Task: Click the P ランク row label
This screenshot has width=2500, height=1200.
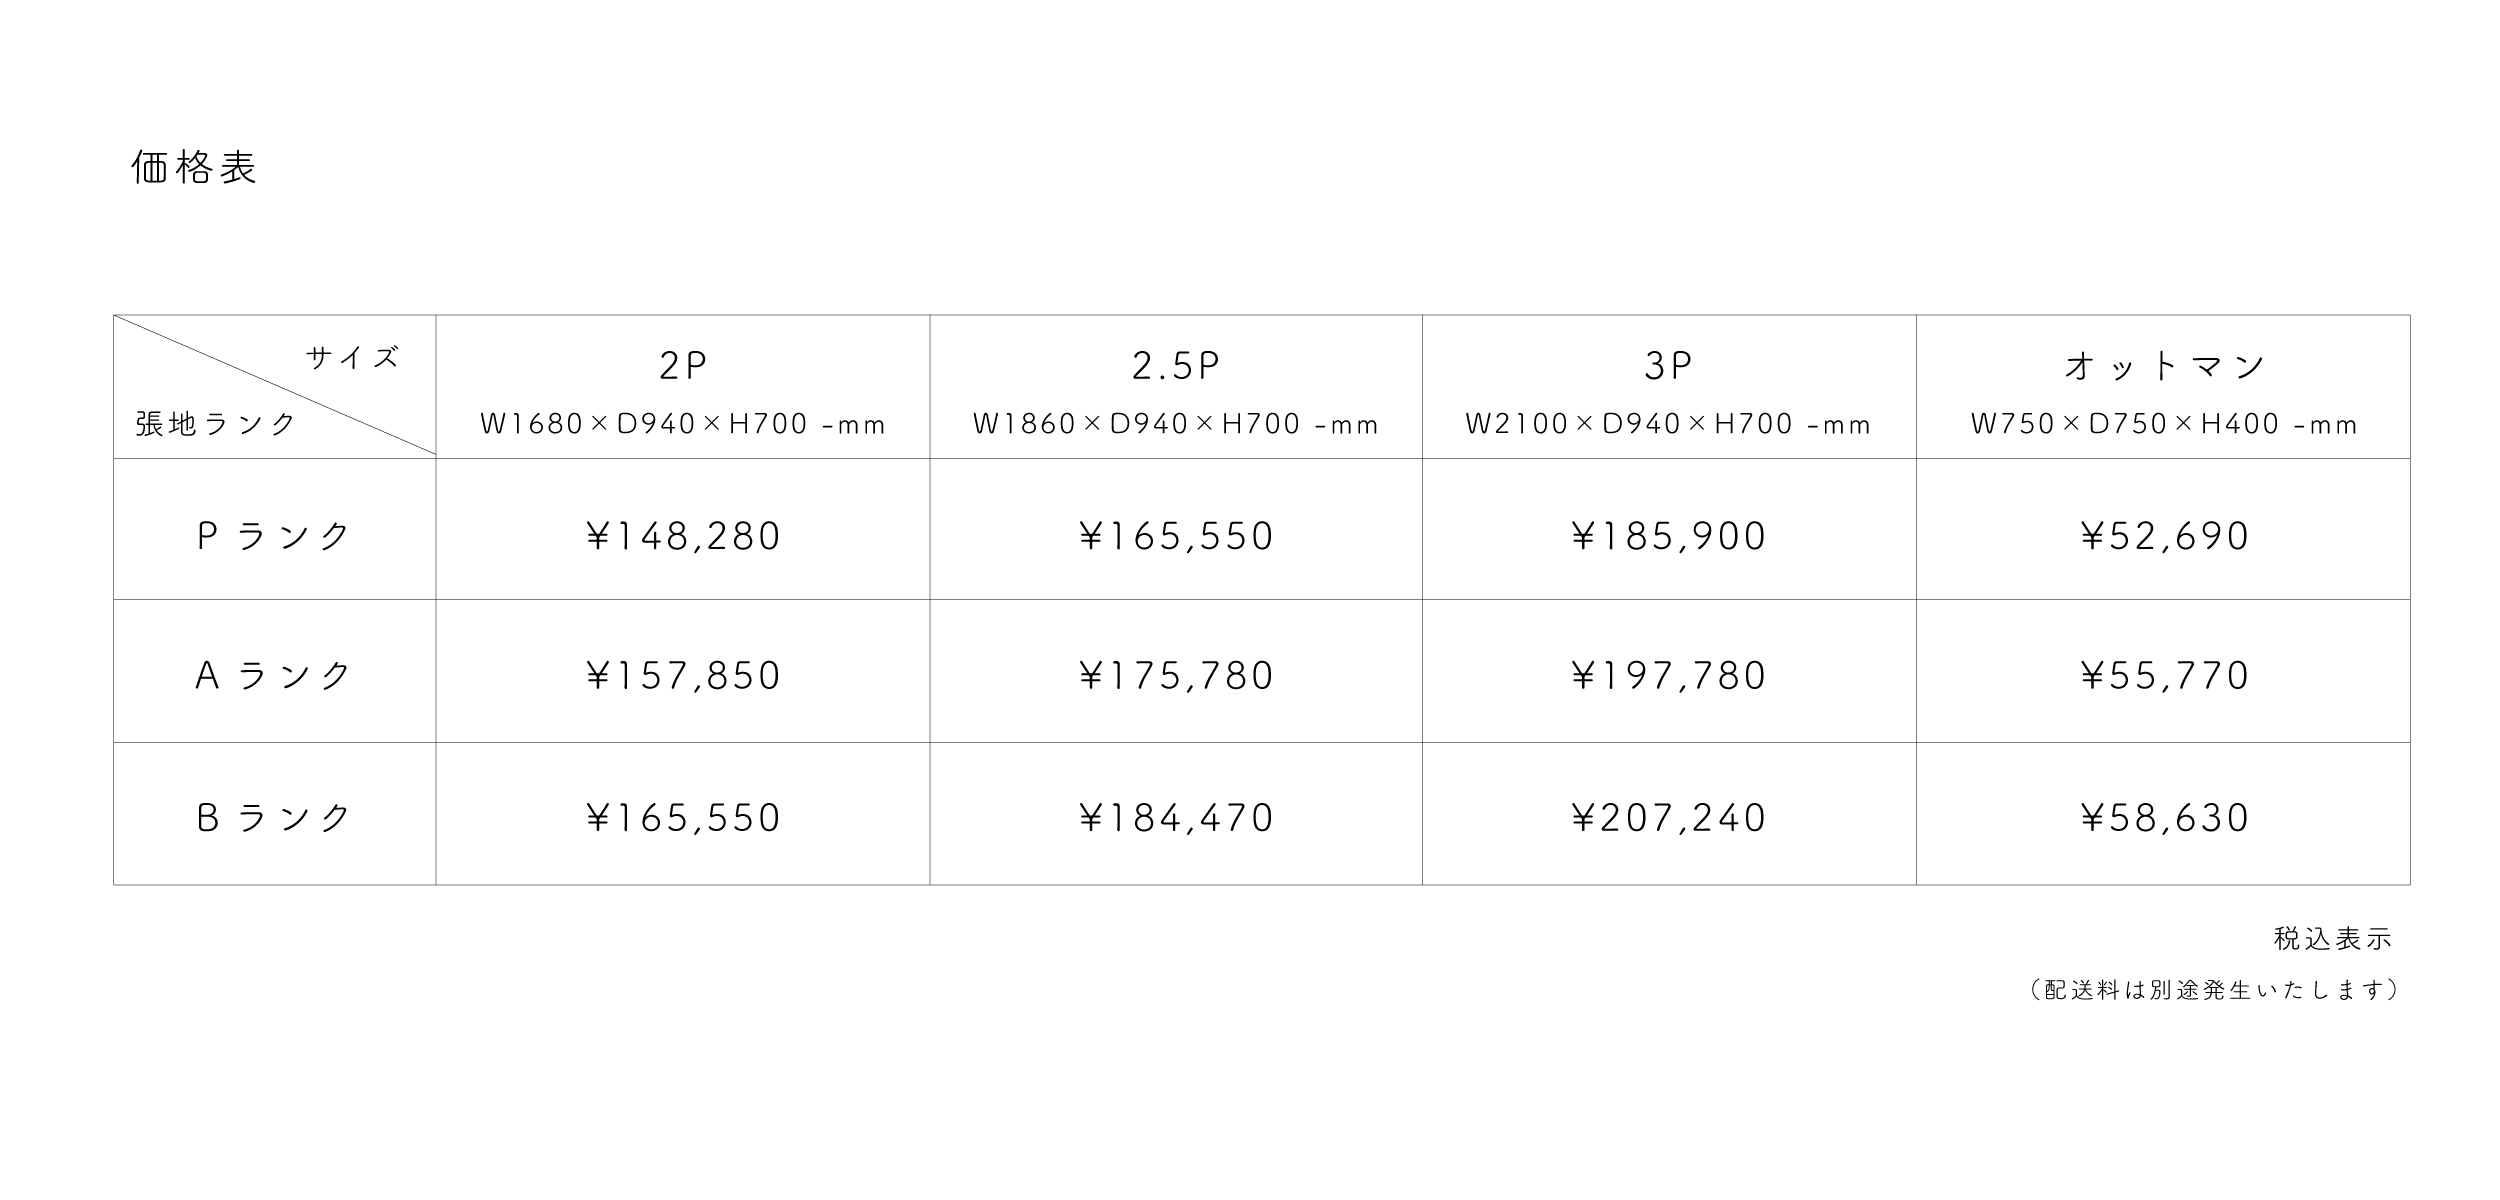Action: coord(274,537)
